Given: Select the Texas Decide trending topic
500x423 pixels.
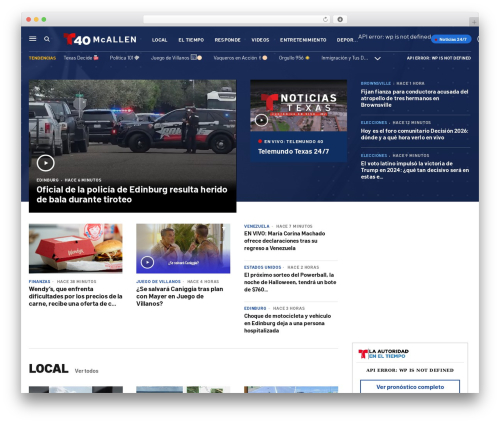Looking at the screenshot, I should (81, 58).
